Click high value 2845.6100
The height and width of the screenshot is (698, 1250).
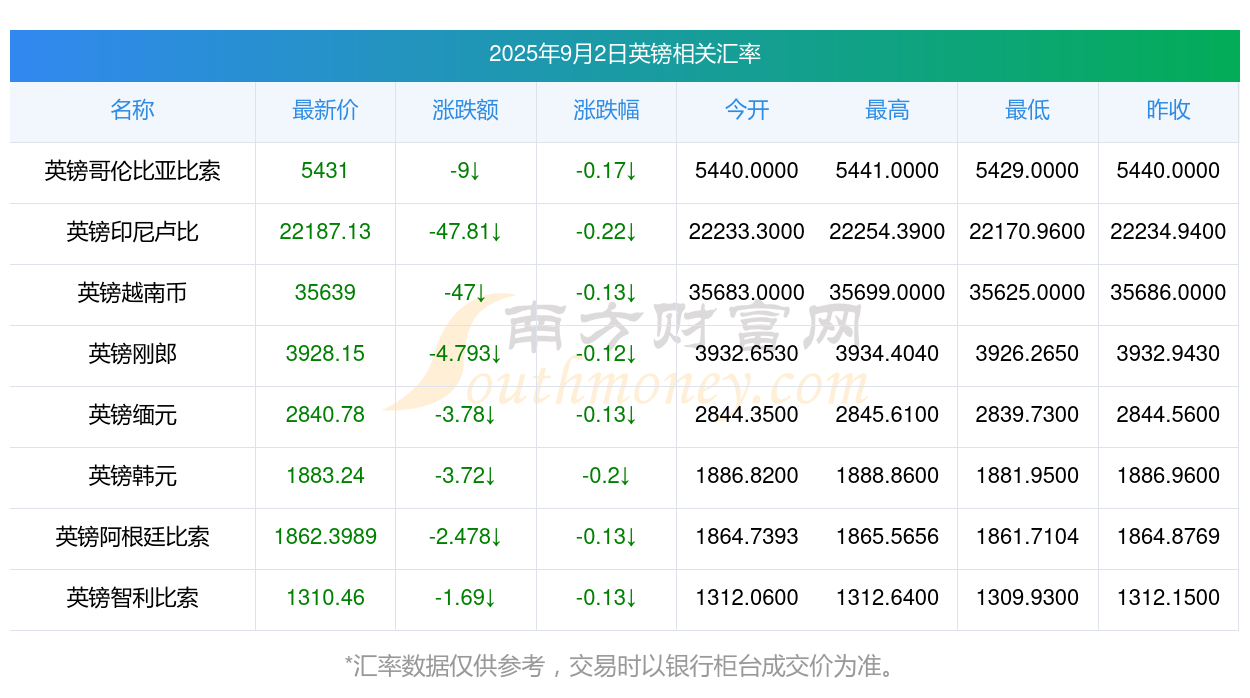(887, 415)
